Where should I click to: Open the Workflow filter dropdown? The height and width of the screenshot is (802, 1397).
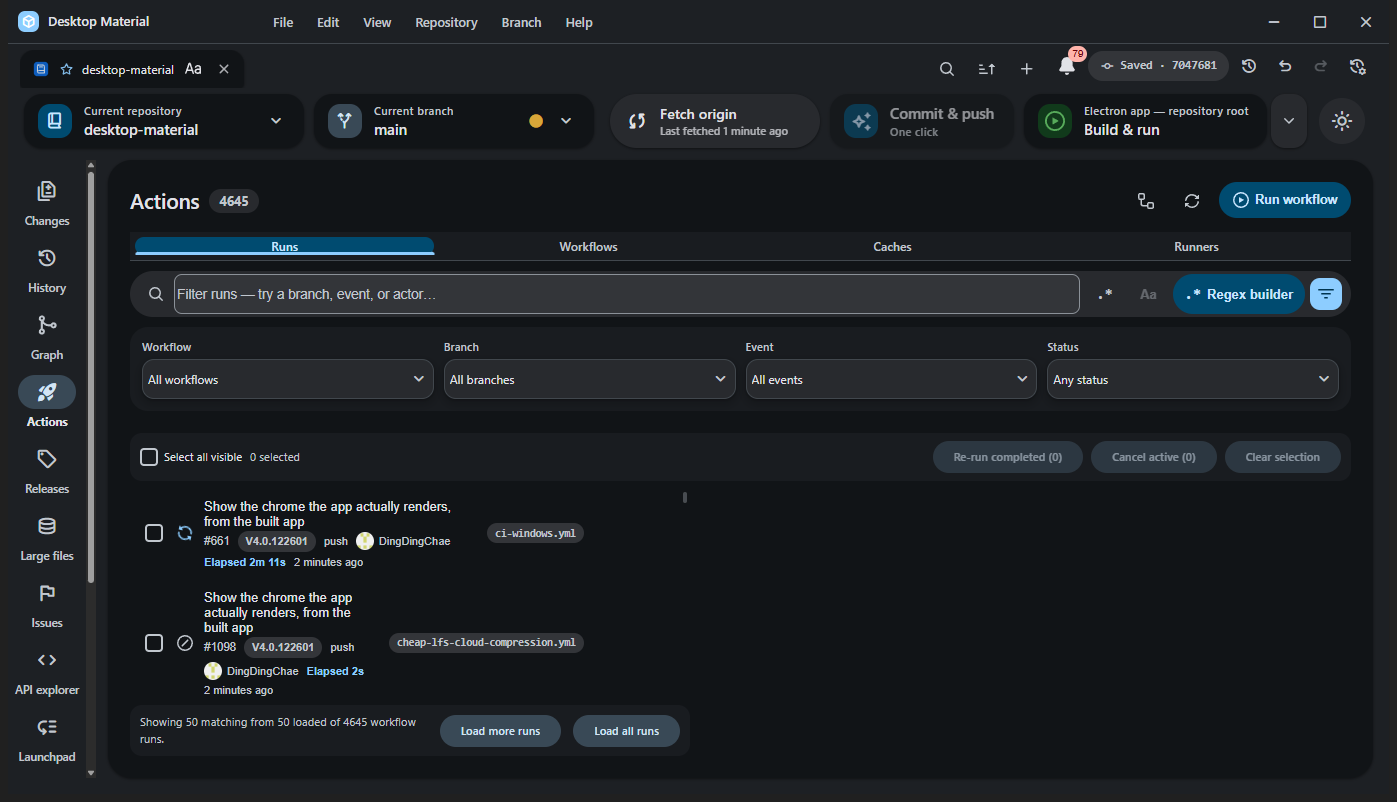pos(288,380)
